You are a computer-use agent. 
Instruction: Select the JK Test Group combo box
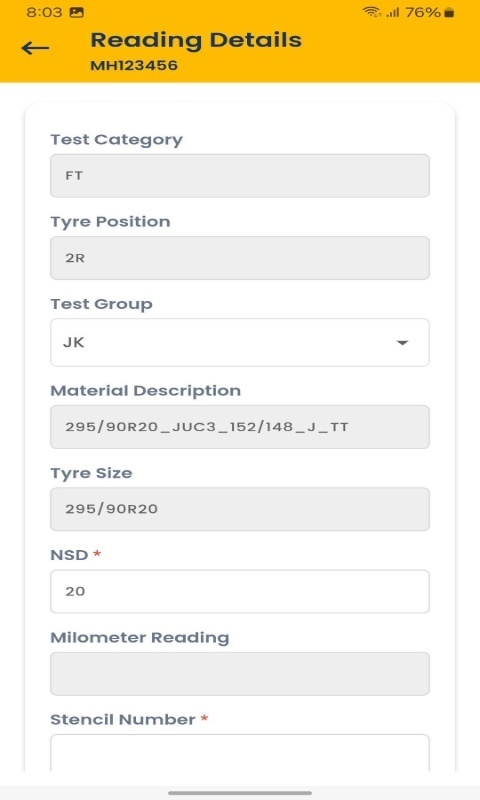(240, 342)
